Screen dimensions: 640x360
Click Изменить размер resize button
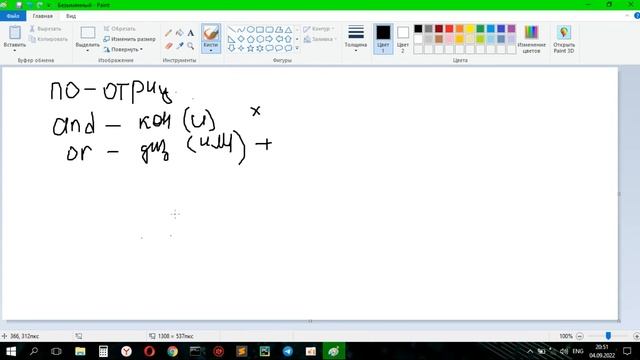129,39
